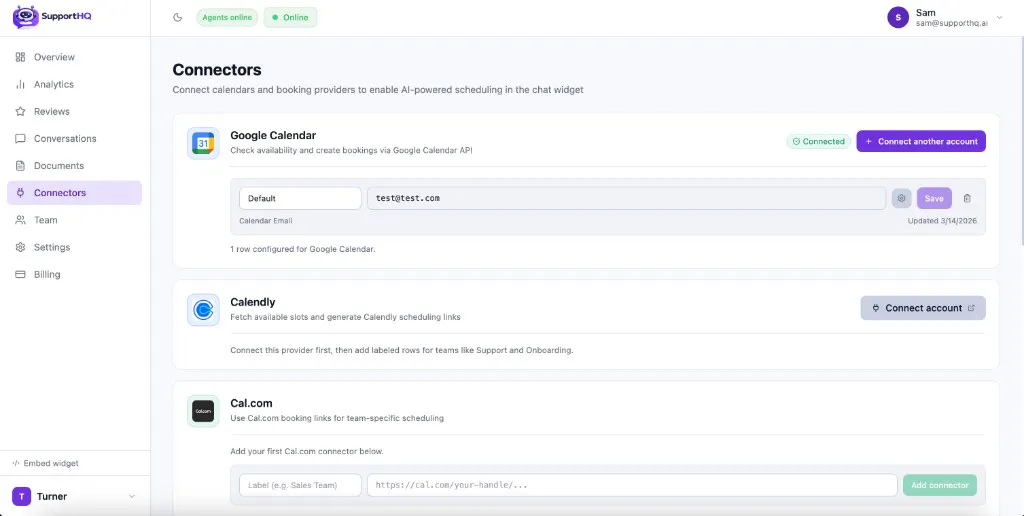Click the Billing card icon
Image resolution: width=1024 pixels, height=516 pixels.
(x=20, y=274)
